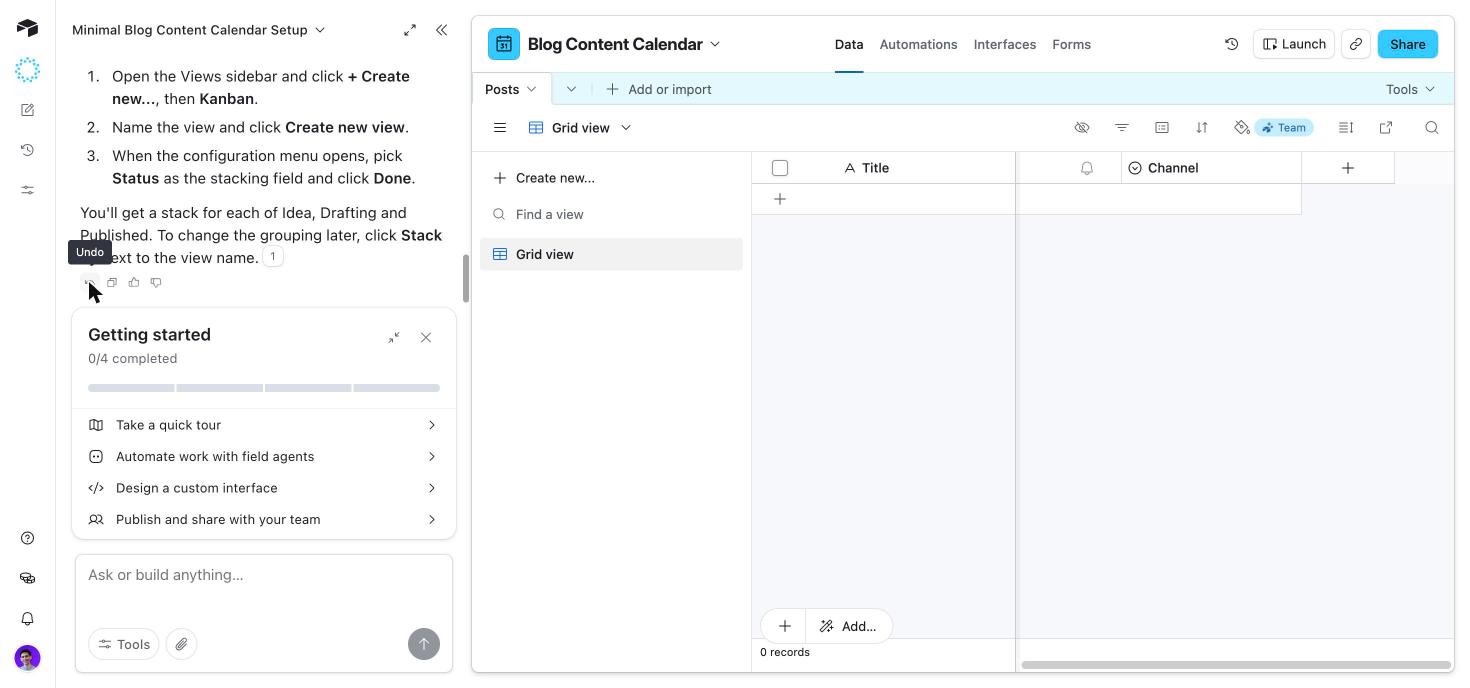The image size is (1470, 688).
Task: Toggle the select-all records checkbox
Action: [780, 168]
